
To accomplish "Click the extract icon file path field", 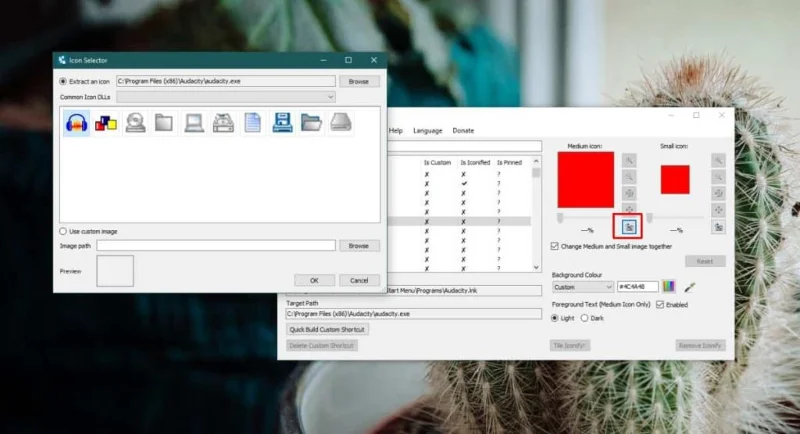I will pyautogui.click(x=226, y=81).
